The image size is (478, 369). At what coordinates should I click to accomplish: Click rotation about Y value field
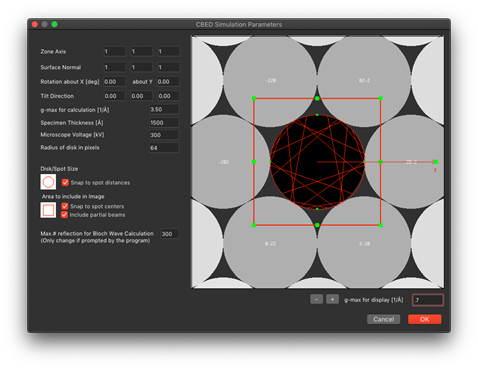point(168,82)
